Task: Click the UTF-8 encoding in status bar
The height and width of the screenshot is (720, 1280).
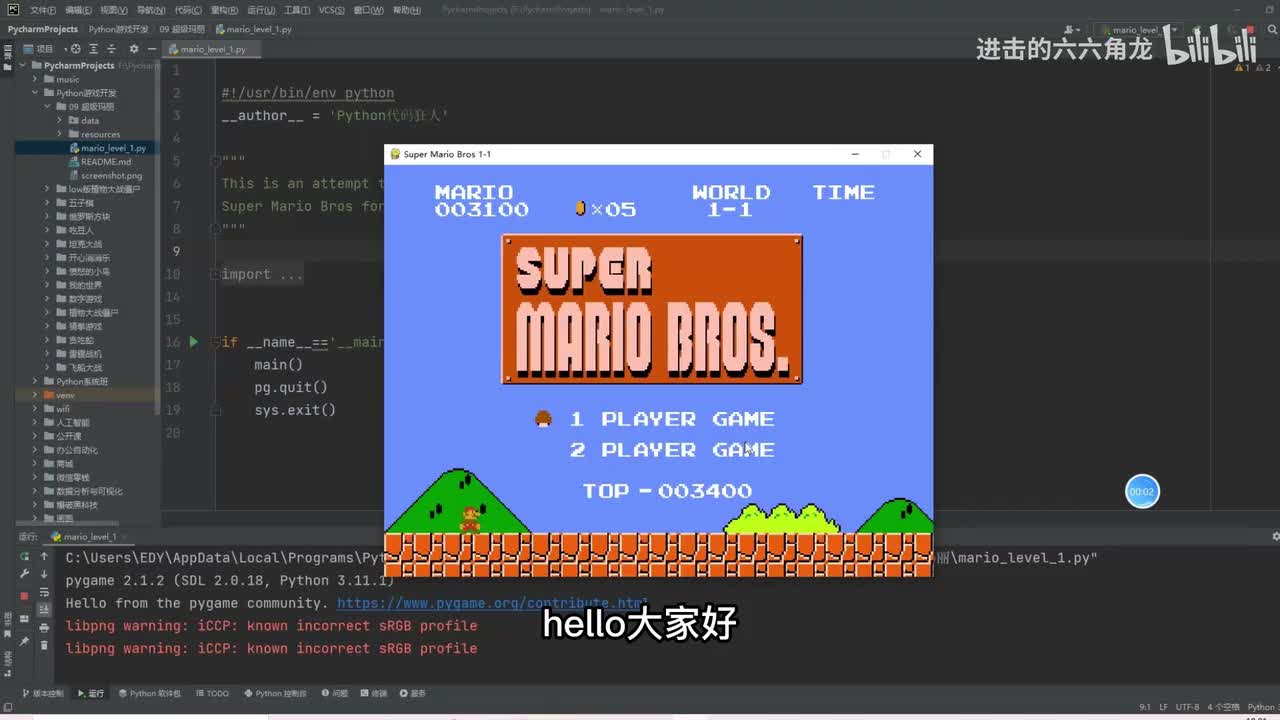Action: (1188, 706)
